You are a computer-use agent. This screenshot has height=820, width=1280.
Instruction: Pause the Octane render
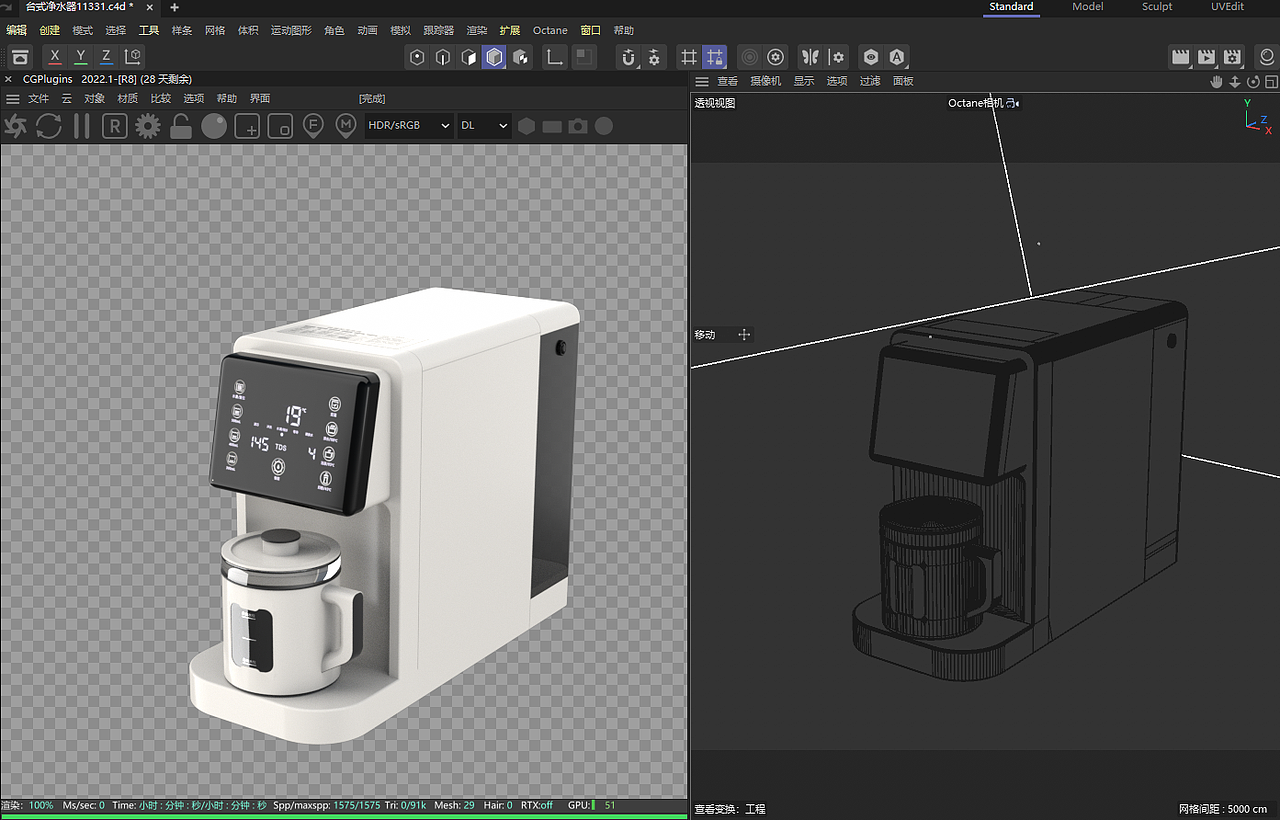pyautogui.click(x=82, y=126)
